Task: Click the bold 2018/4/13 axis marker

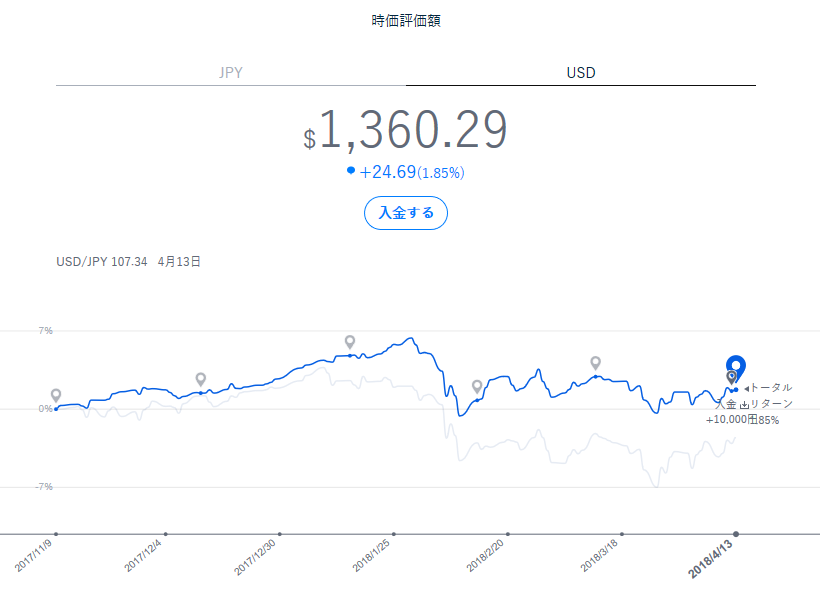Action: point(736,534)
